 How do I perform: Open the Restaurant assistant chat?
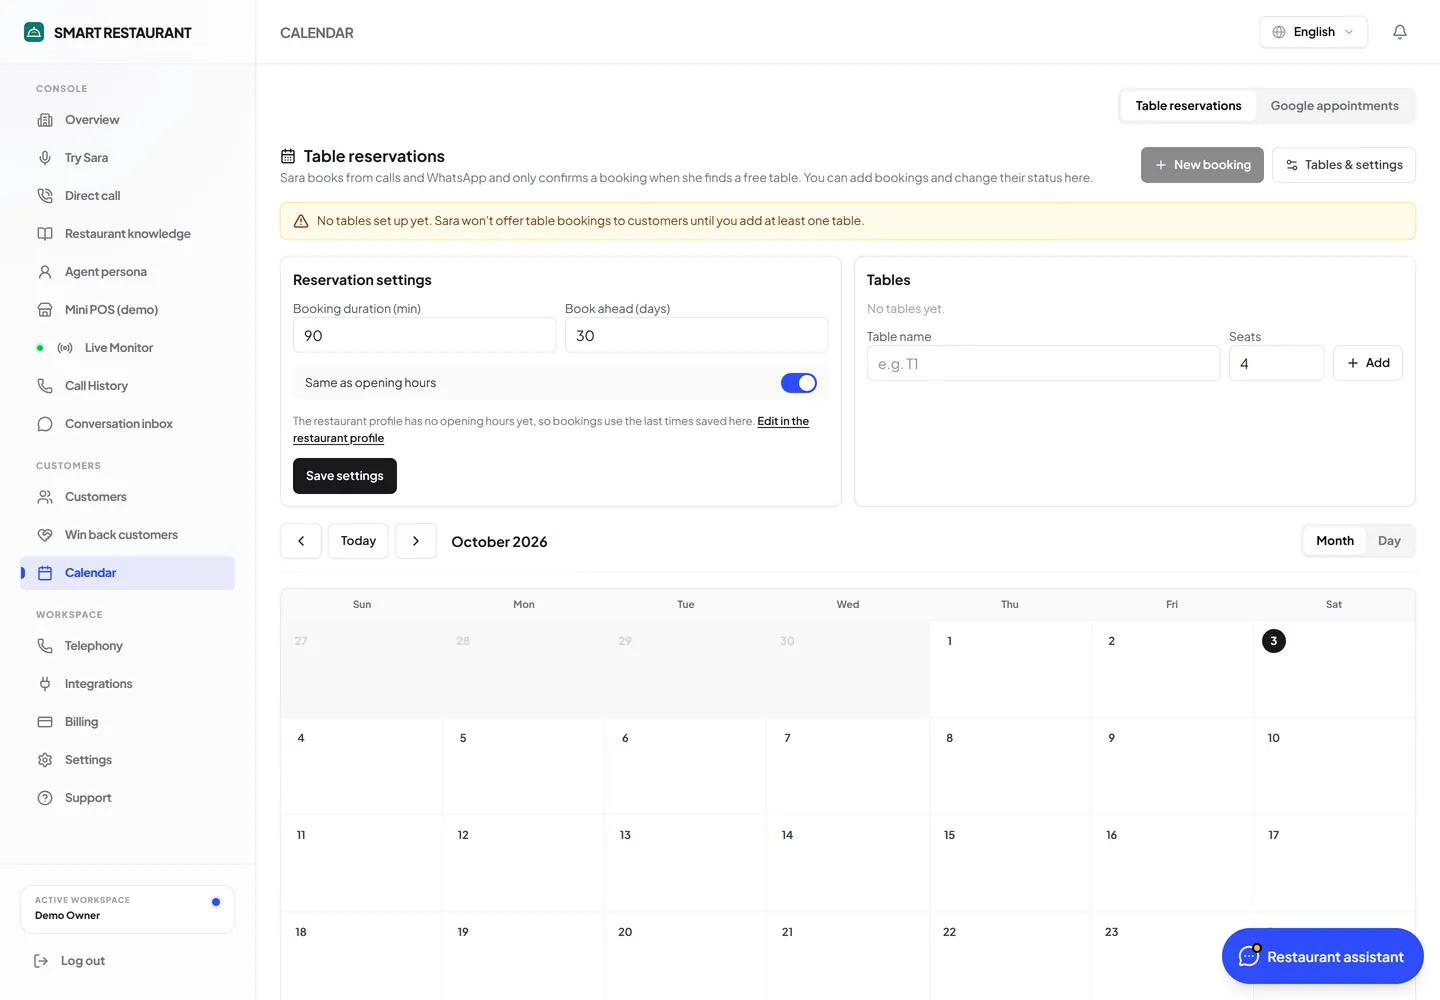coord(1322,956)
